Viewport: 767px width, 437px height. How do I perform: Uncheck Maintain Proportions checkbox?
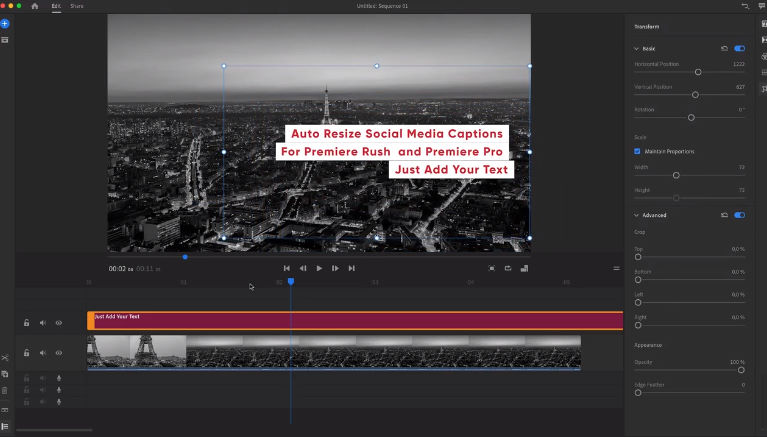point(637,151)
